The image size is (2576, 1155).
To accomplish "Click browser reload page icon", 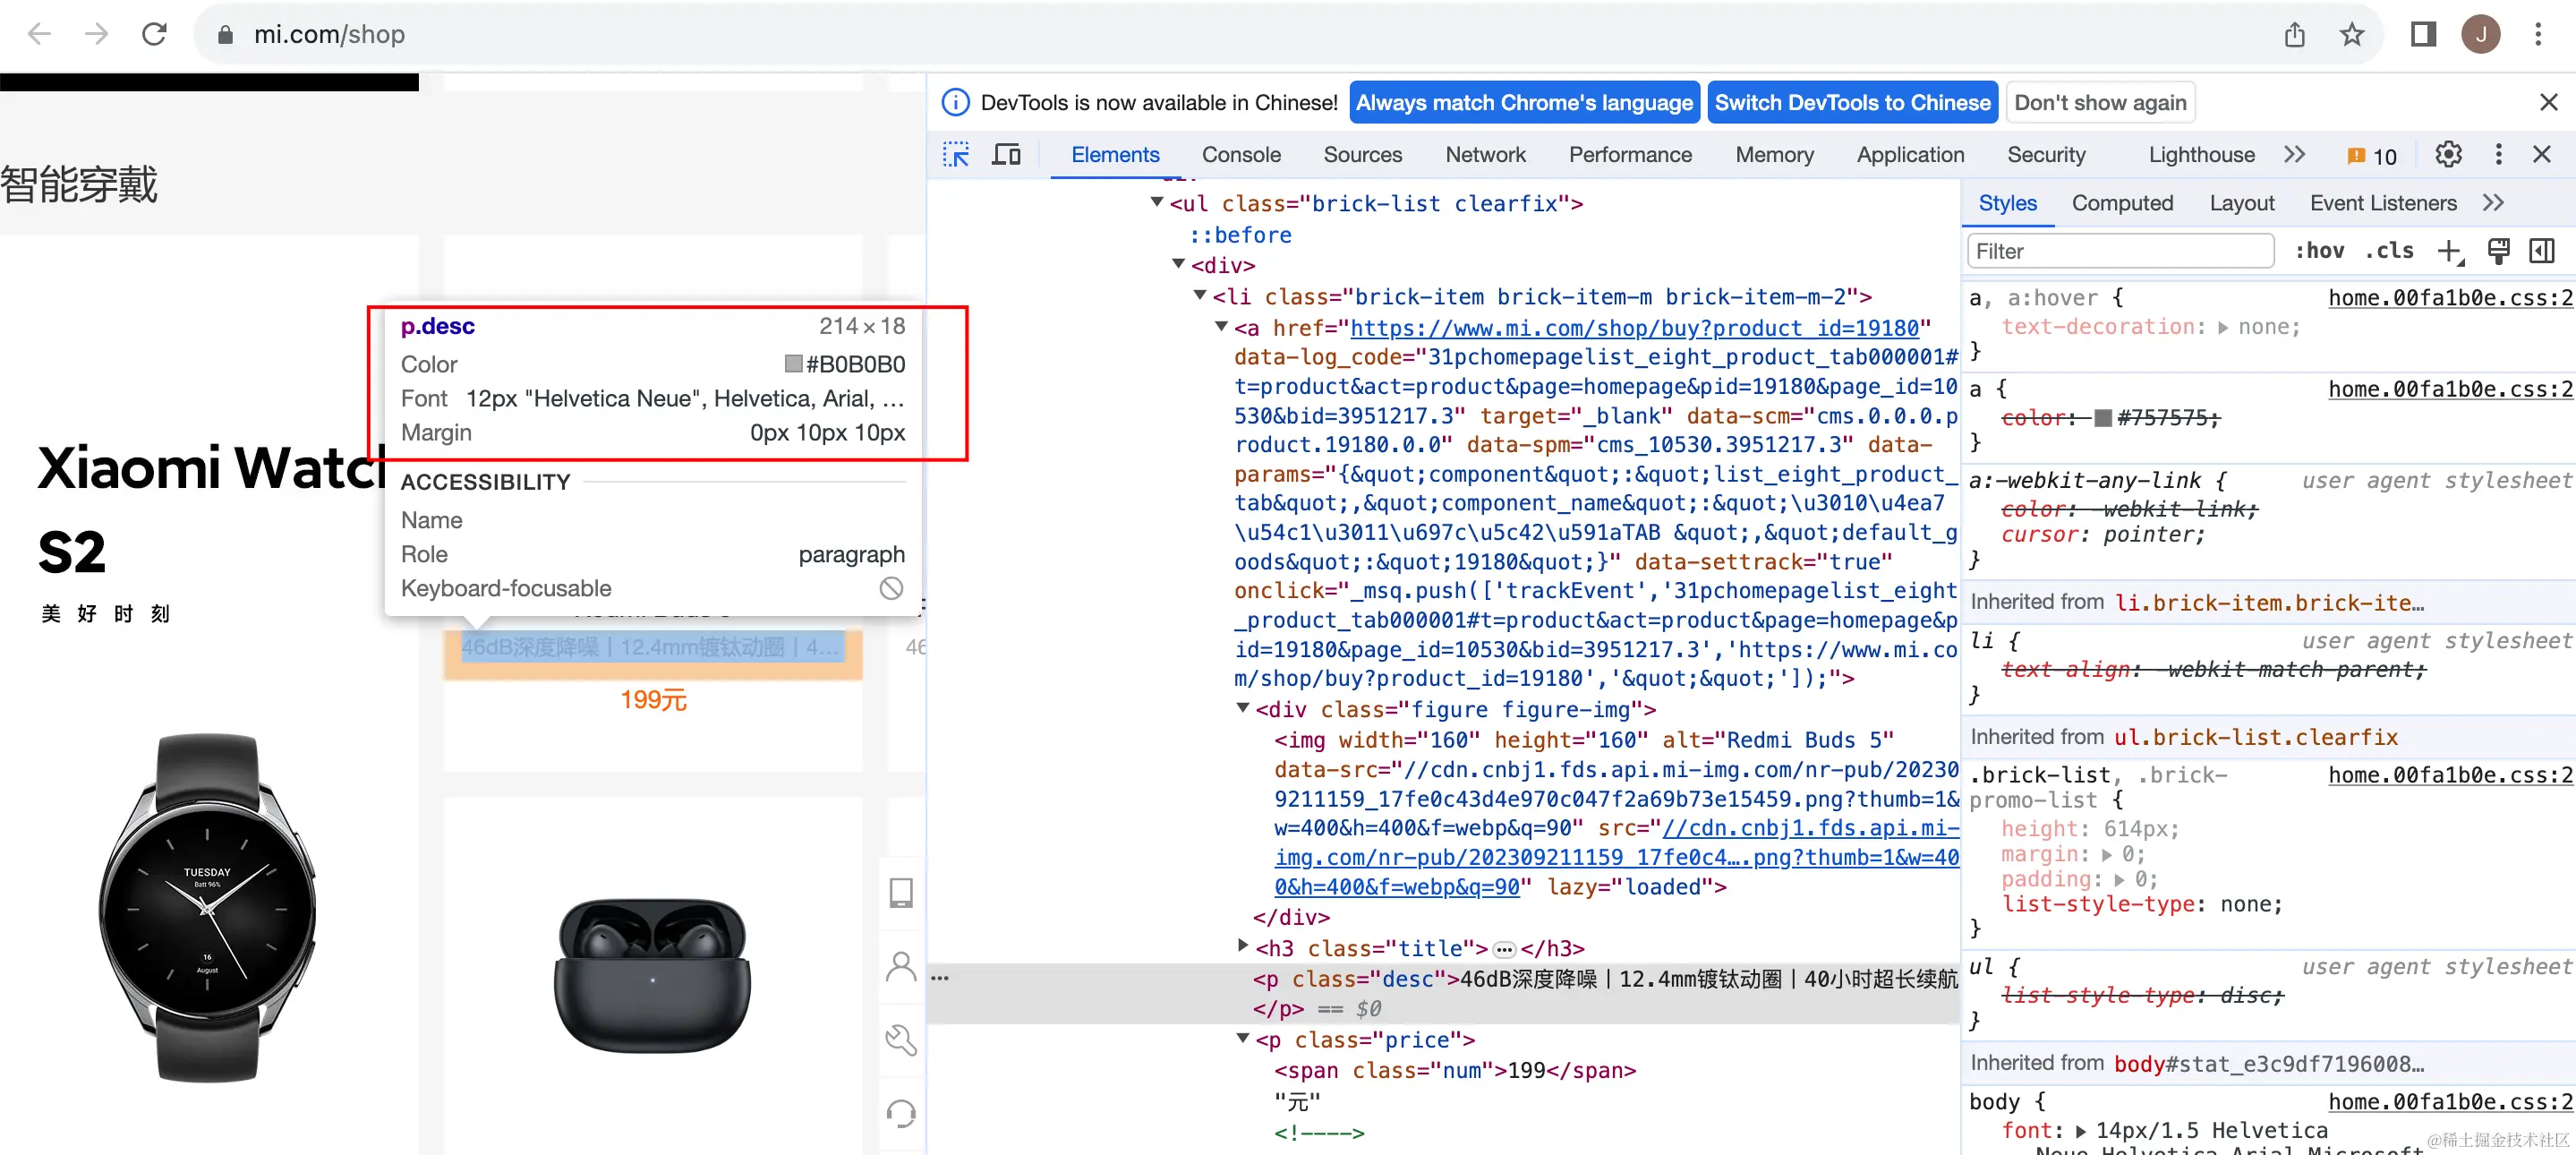I will coord(154,34).
